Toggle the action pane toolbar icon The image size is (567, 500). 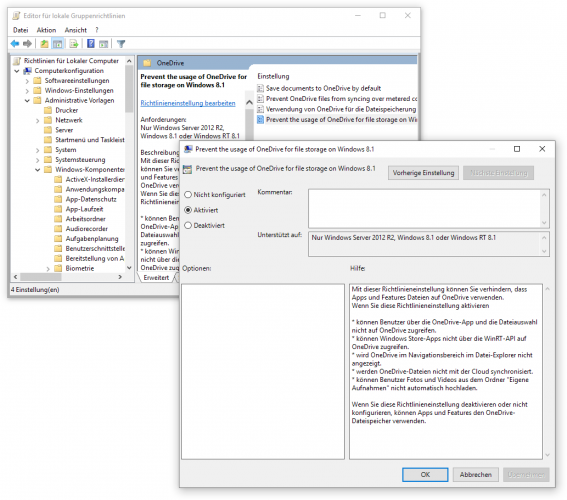tap(103, 44)
